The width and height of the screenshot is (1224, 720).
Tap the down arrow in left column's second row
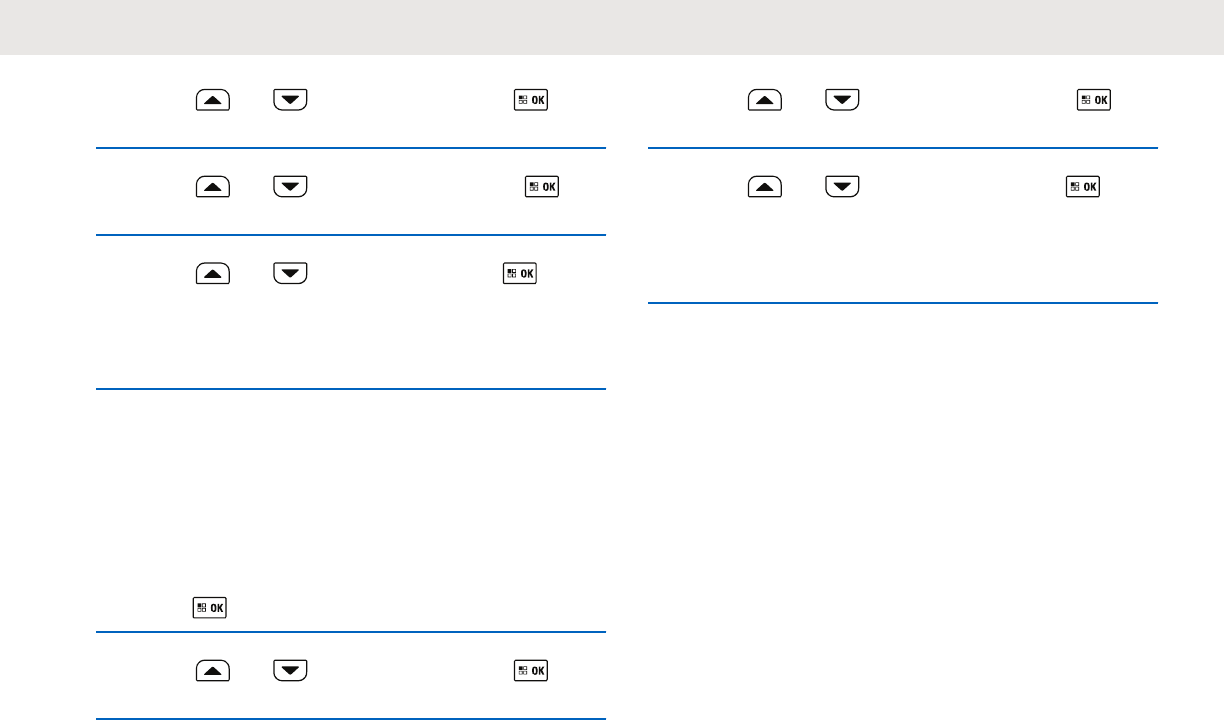click(x=290, y=186)
